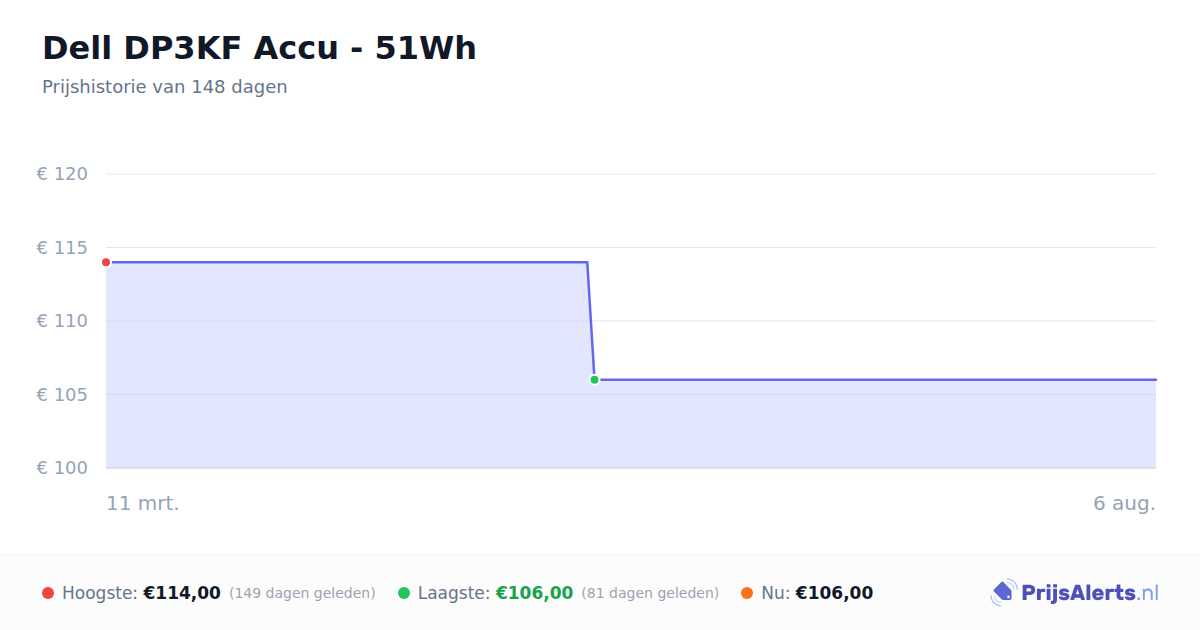Click the PrijsAlerts price tag logo icon
Image resolution: width=1200 pixels, height=630 pixels.
[1003, 593]
